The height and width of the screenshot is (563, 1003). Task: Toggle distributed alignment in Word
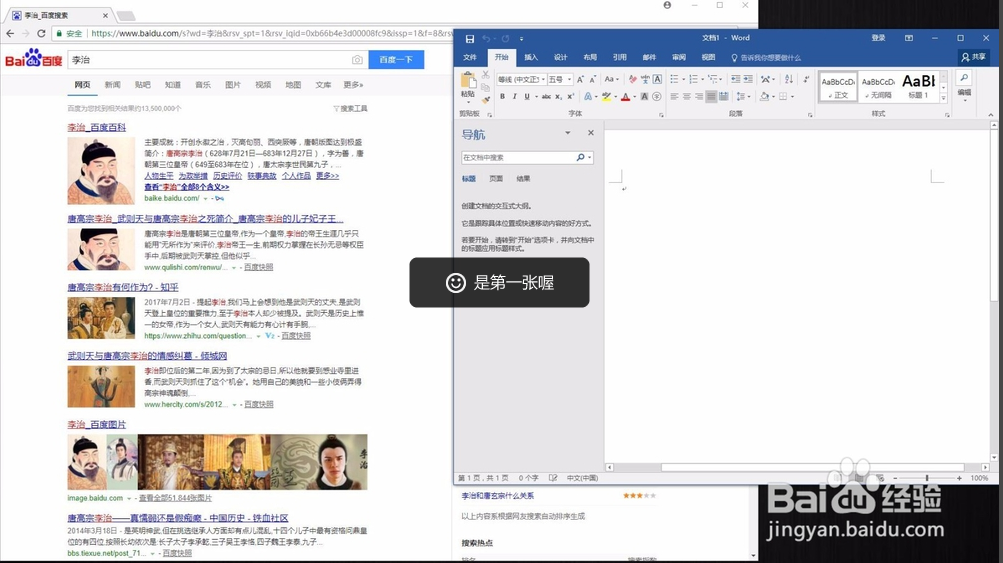pyautogui.click(x=723, y=97)
